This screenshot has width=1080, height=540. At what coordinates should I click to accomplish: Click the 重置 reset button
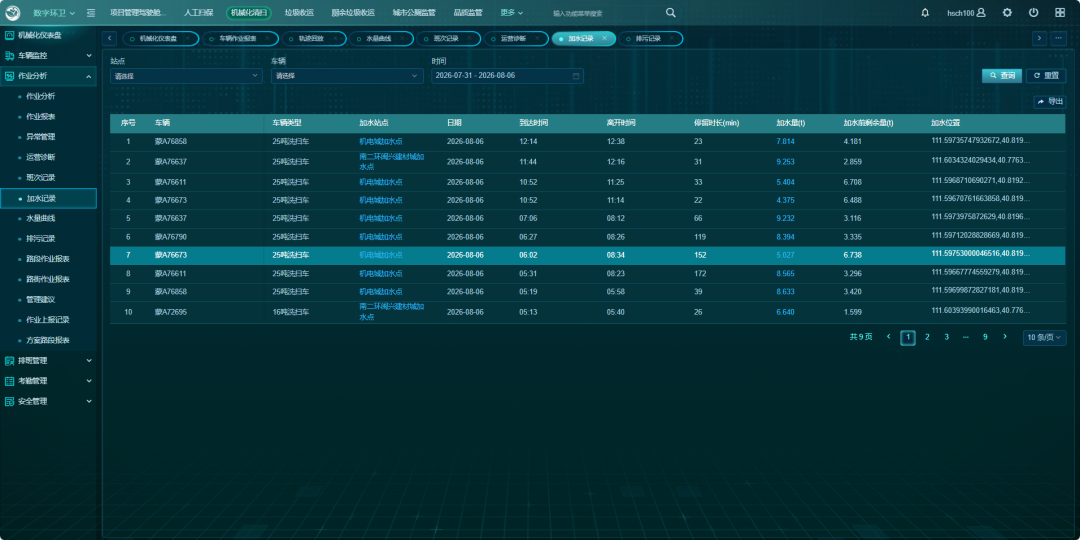(x=1046, y=76)
